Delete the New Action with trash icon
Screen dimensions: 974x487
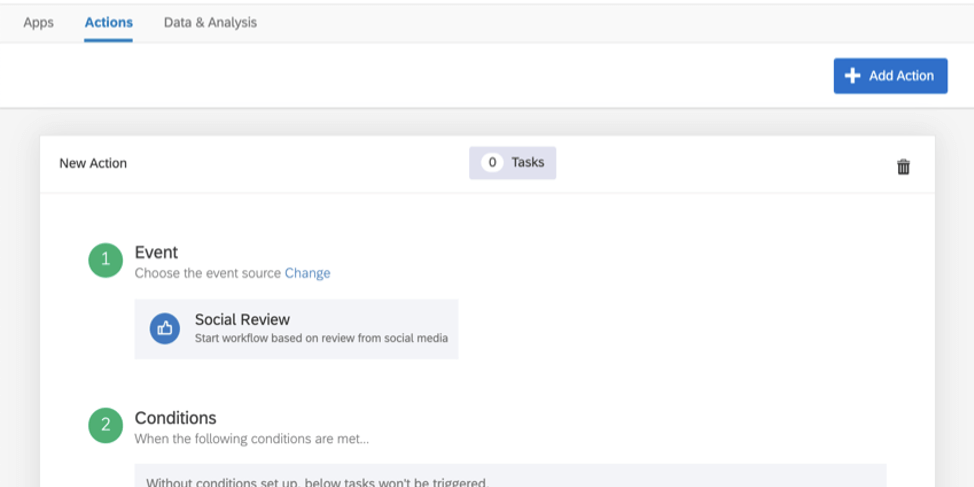tap(903, 167)
